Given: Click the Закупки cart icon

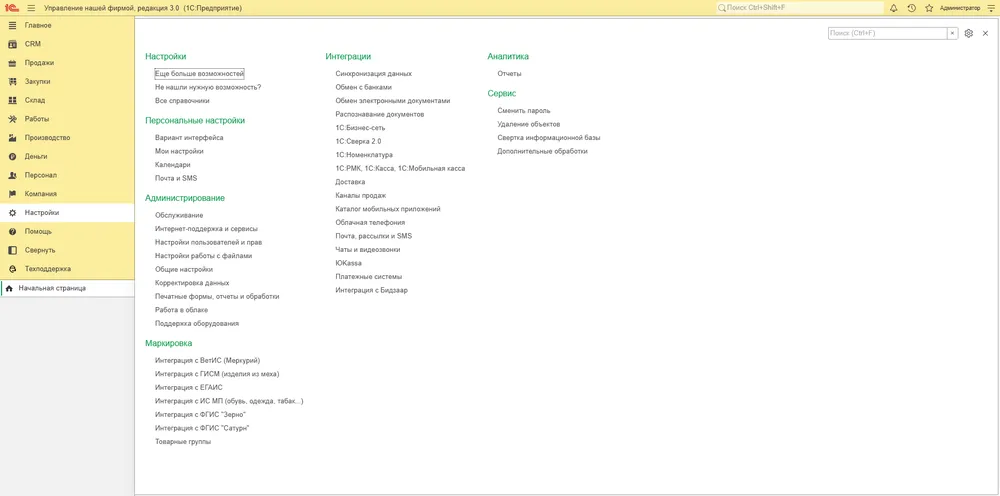Looking at the screenshot, I should (x=12, y=82).
